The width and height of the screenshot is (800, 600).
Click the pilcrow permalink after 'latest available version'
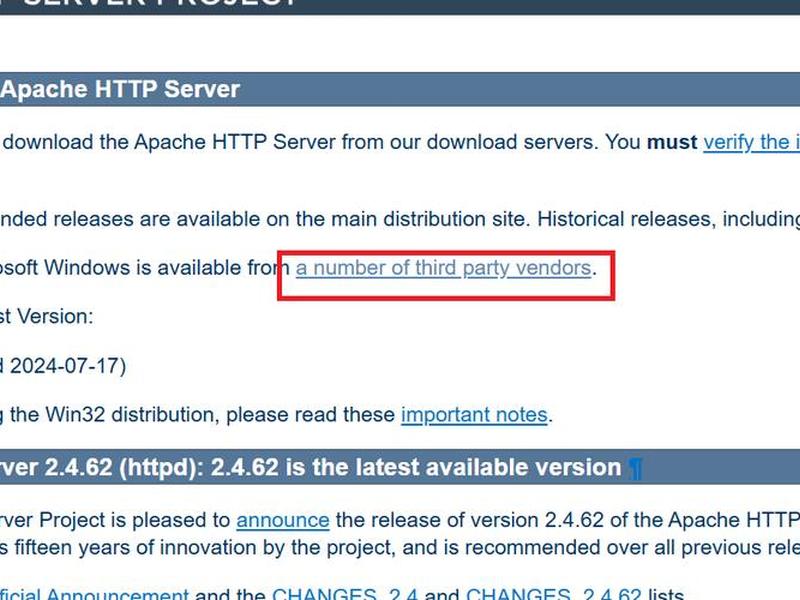(635, 468)
